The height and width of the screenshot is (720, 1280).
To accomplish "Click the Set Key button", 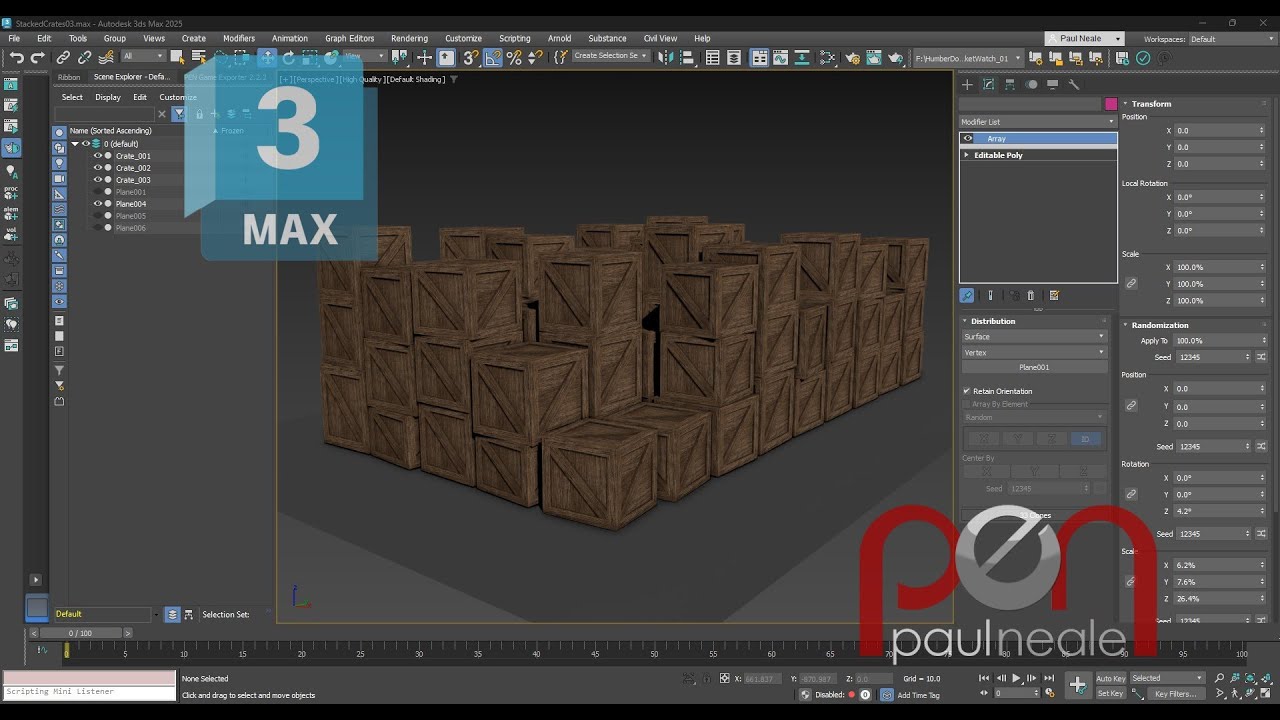I will pos(1110,694).
